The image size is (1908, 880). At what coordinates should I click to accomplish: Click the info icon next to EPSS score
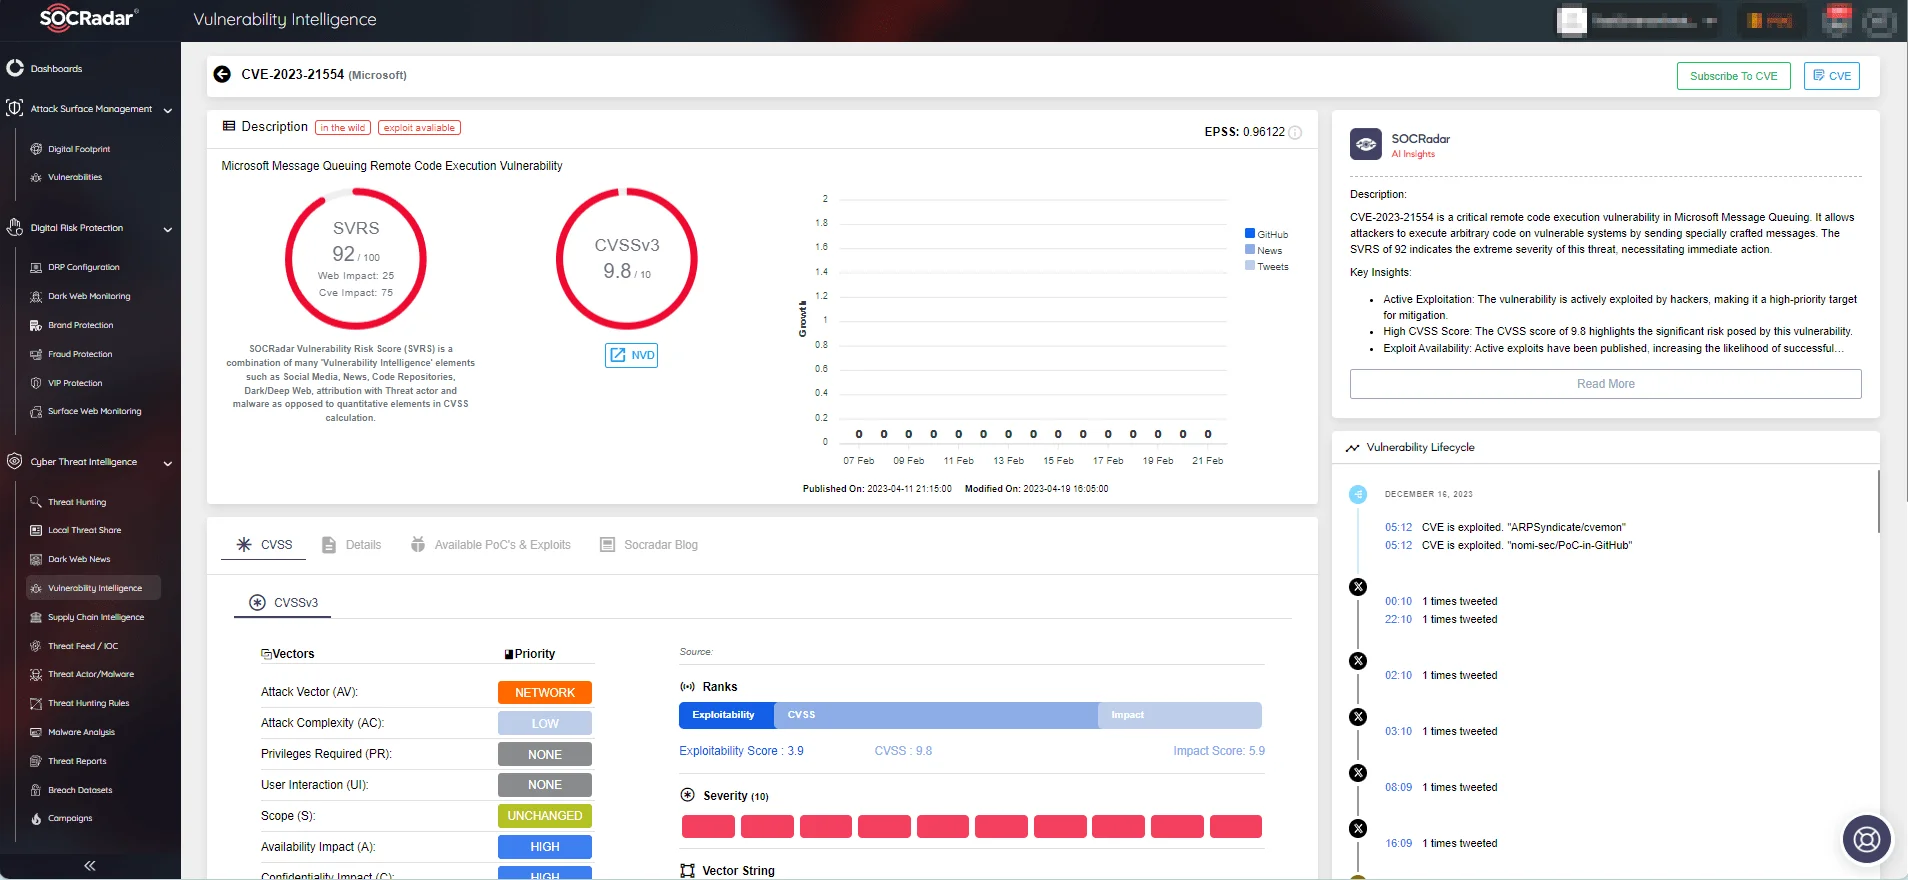[1295, 132]
